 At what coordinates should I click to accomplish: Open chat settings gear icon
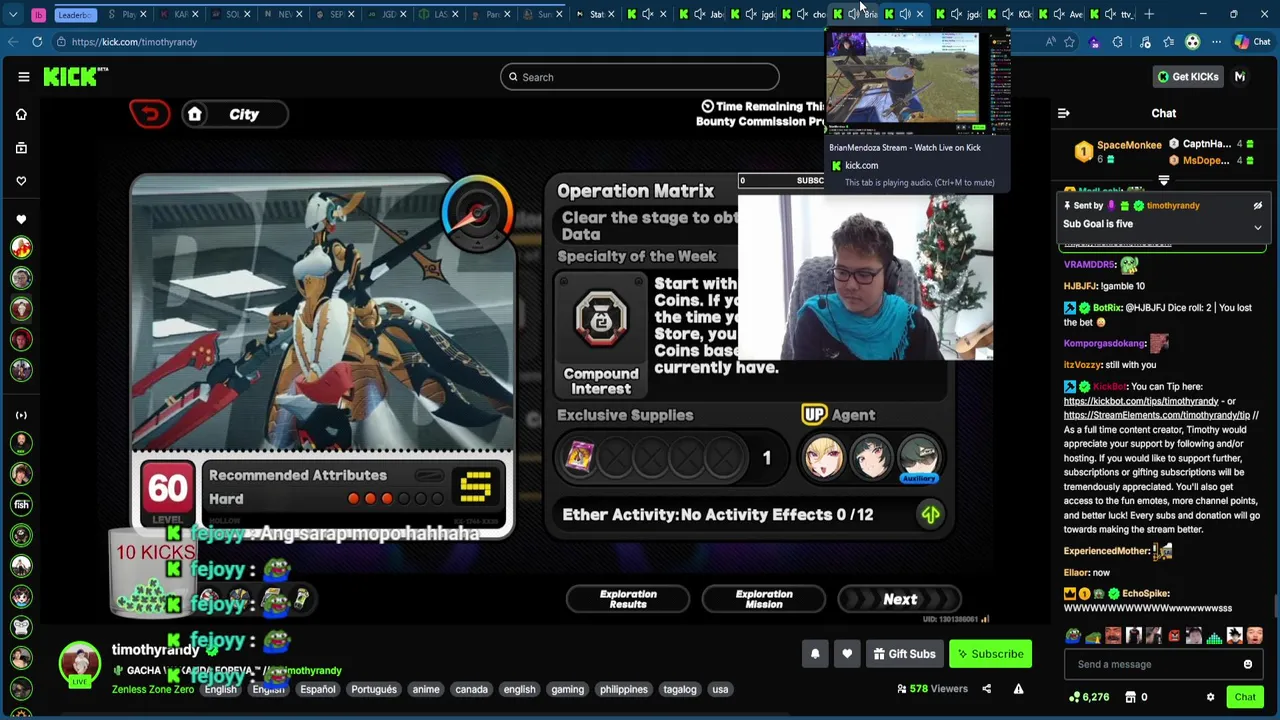tap(1210, 697)
